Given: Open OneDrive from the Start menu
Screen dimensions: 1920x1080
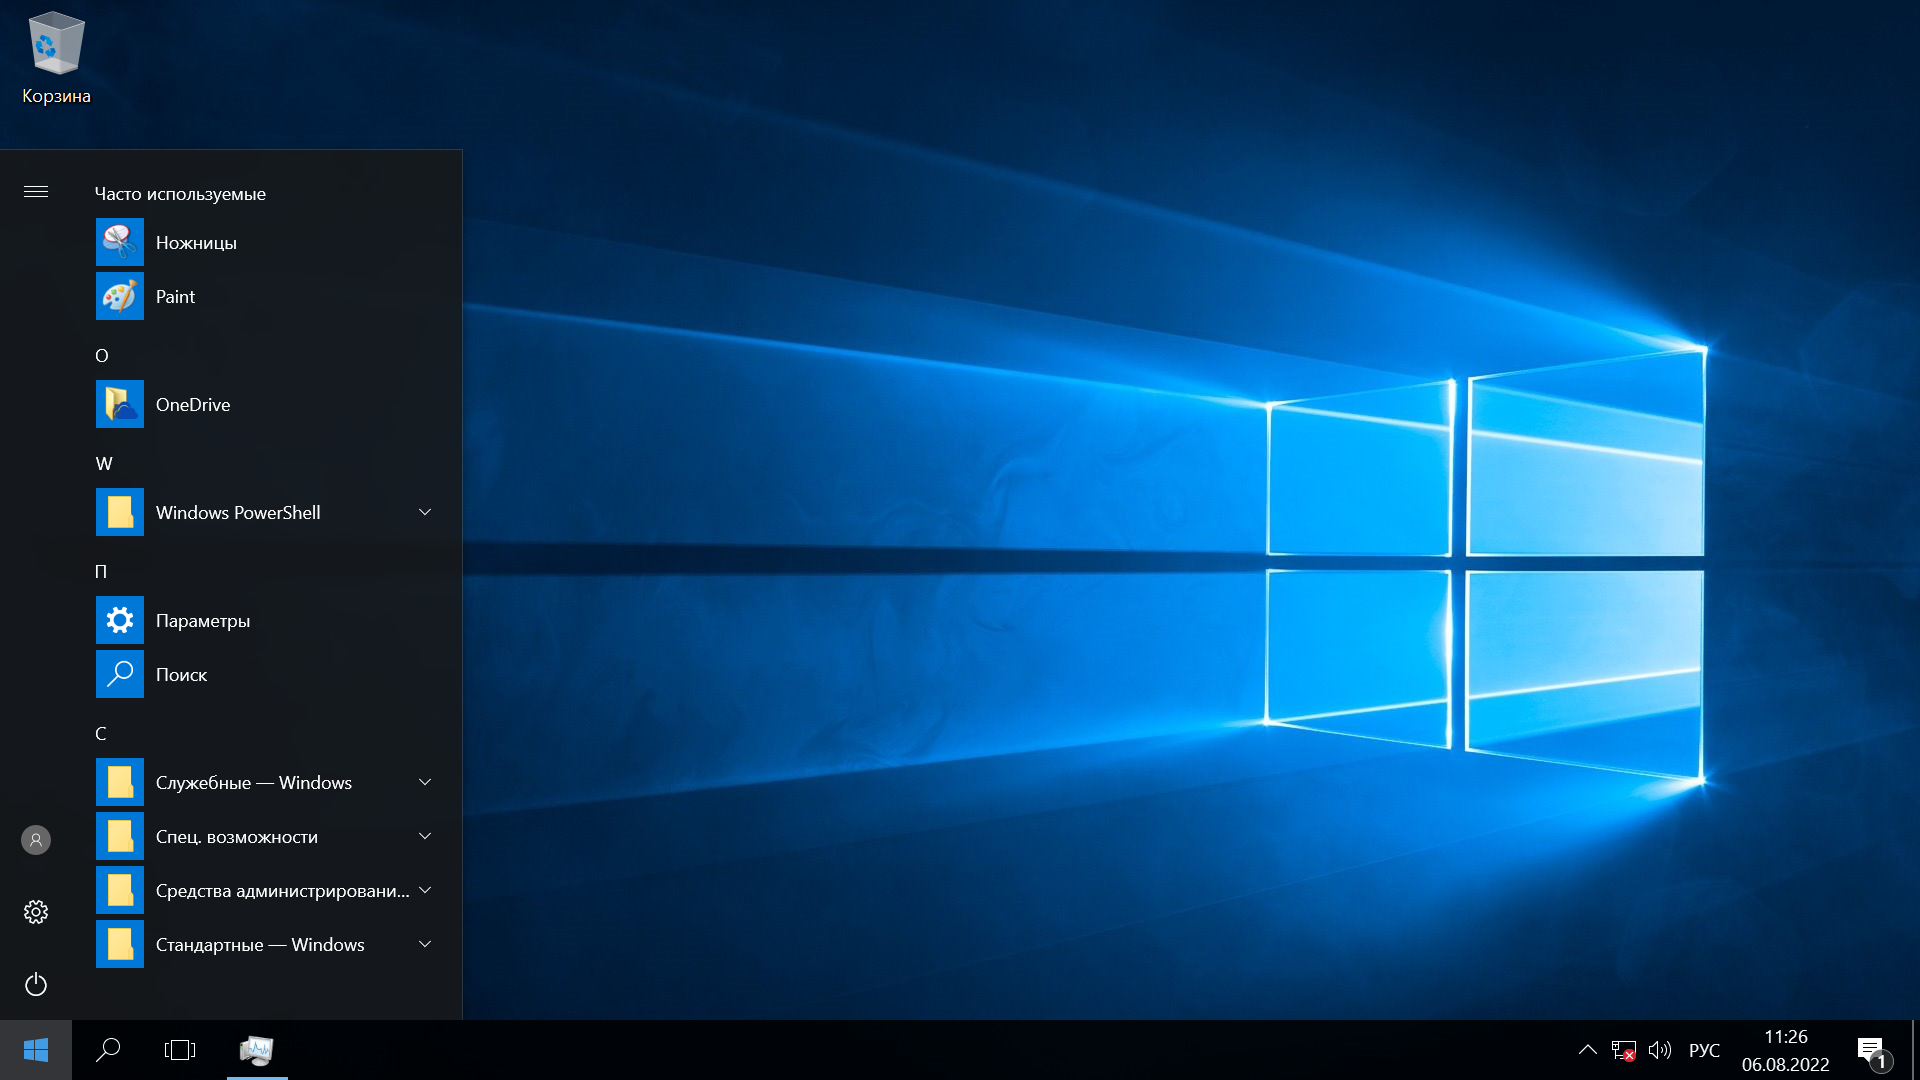Looking at the screenshot, I should (192, 404).
